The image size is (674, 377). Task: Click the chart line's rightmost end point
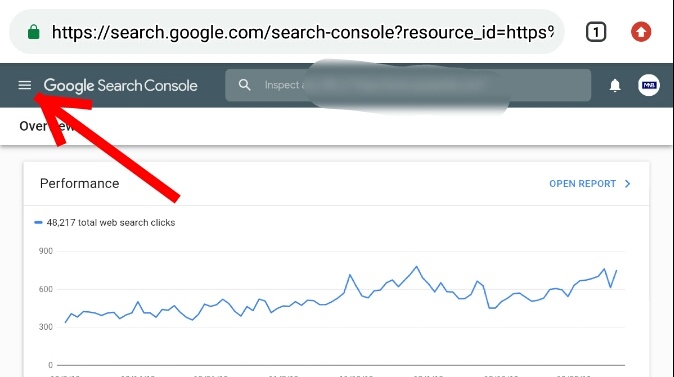[x=616, y=270]
